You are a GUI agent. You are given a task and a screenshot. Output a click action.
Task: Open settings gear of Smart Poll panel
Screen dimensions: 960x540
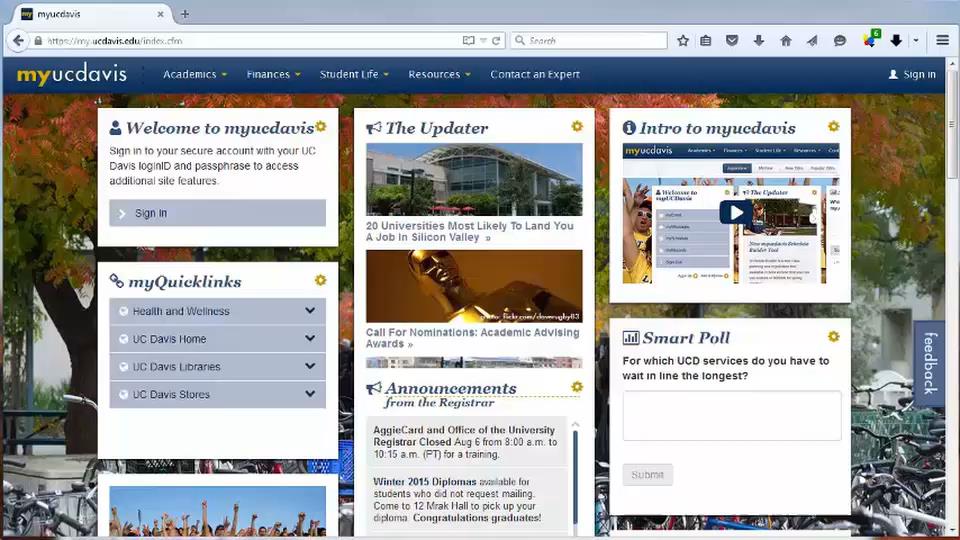click(x=833, y=337)
